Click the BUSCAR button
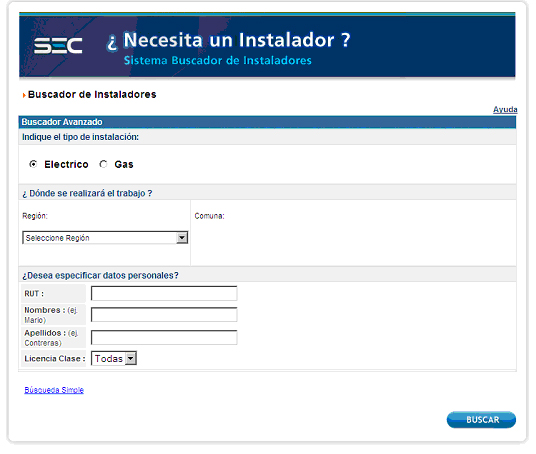The width and height of the screenshot is (536, 454). point(481,419)
